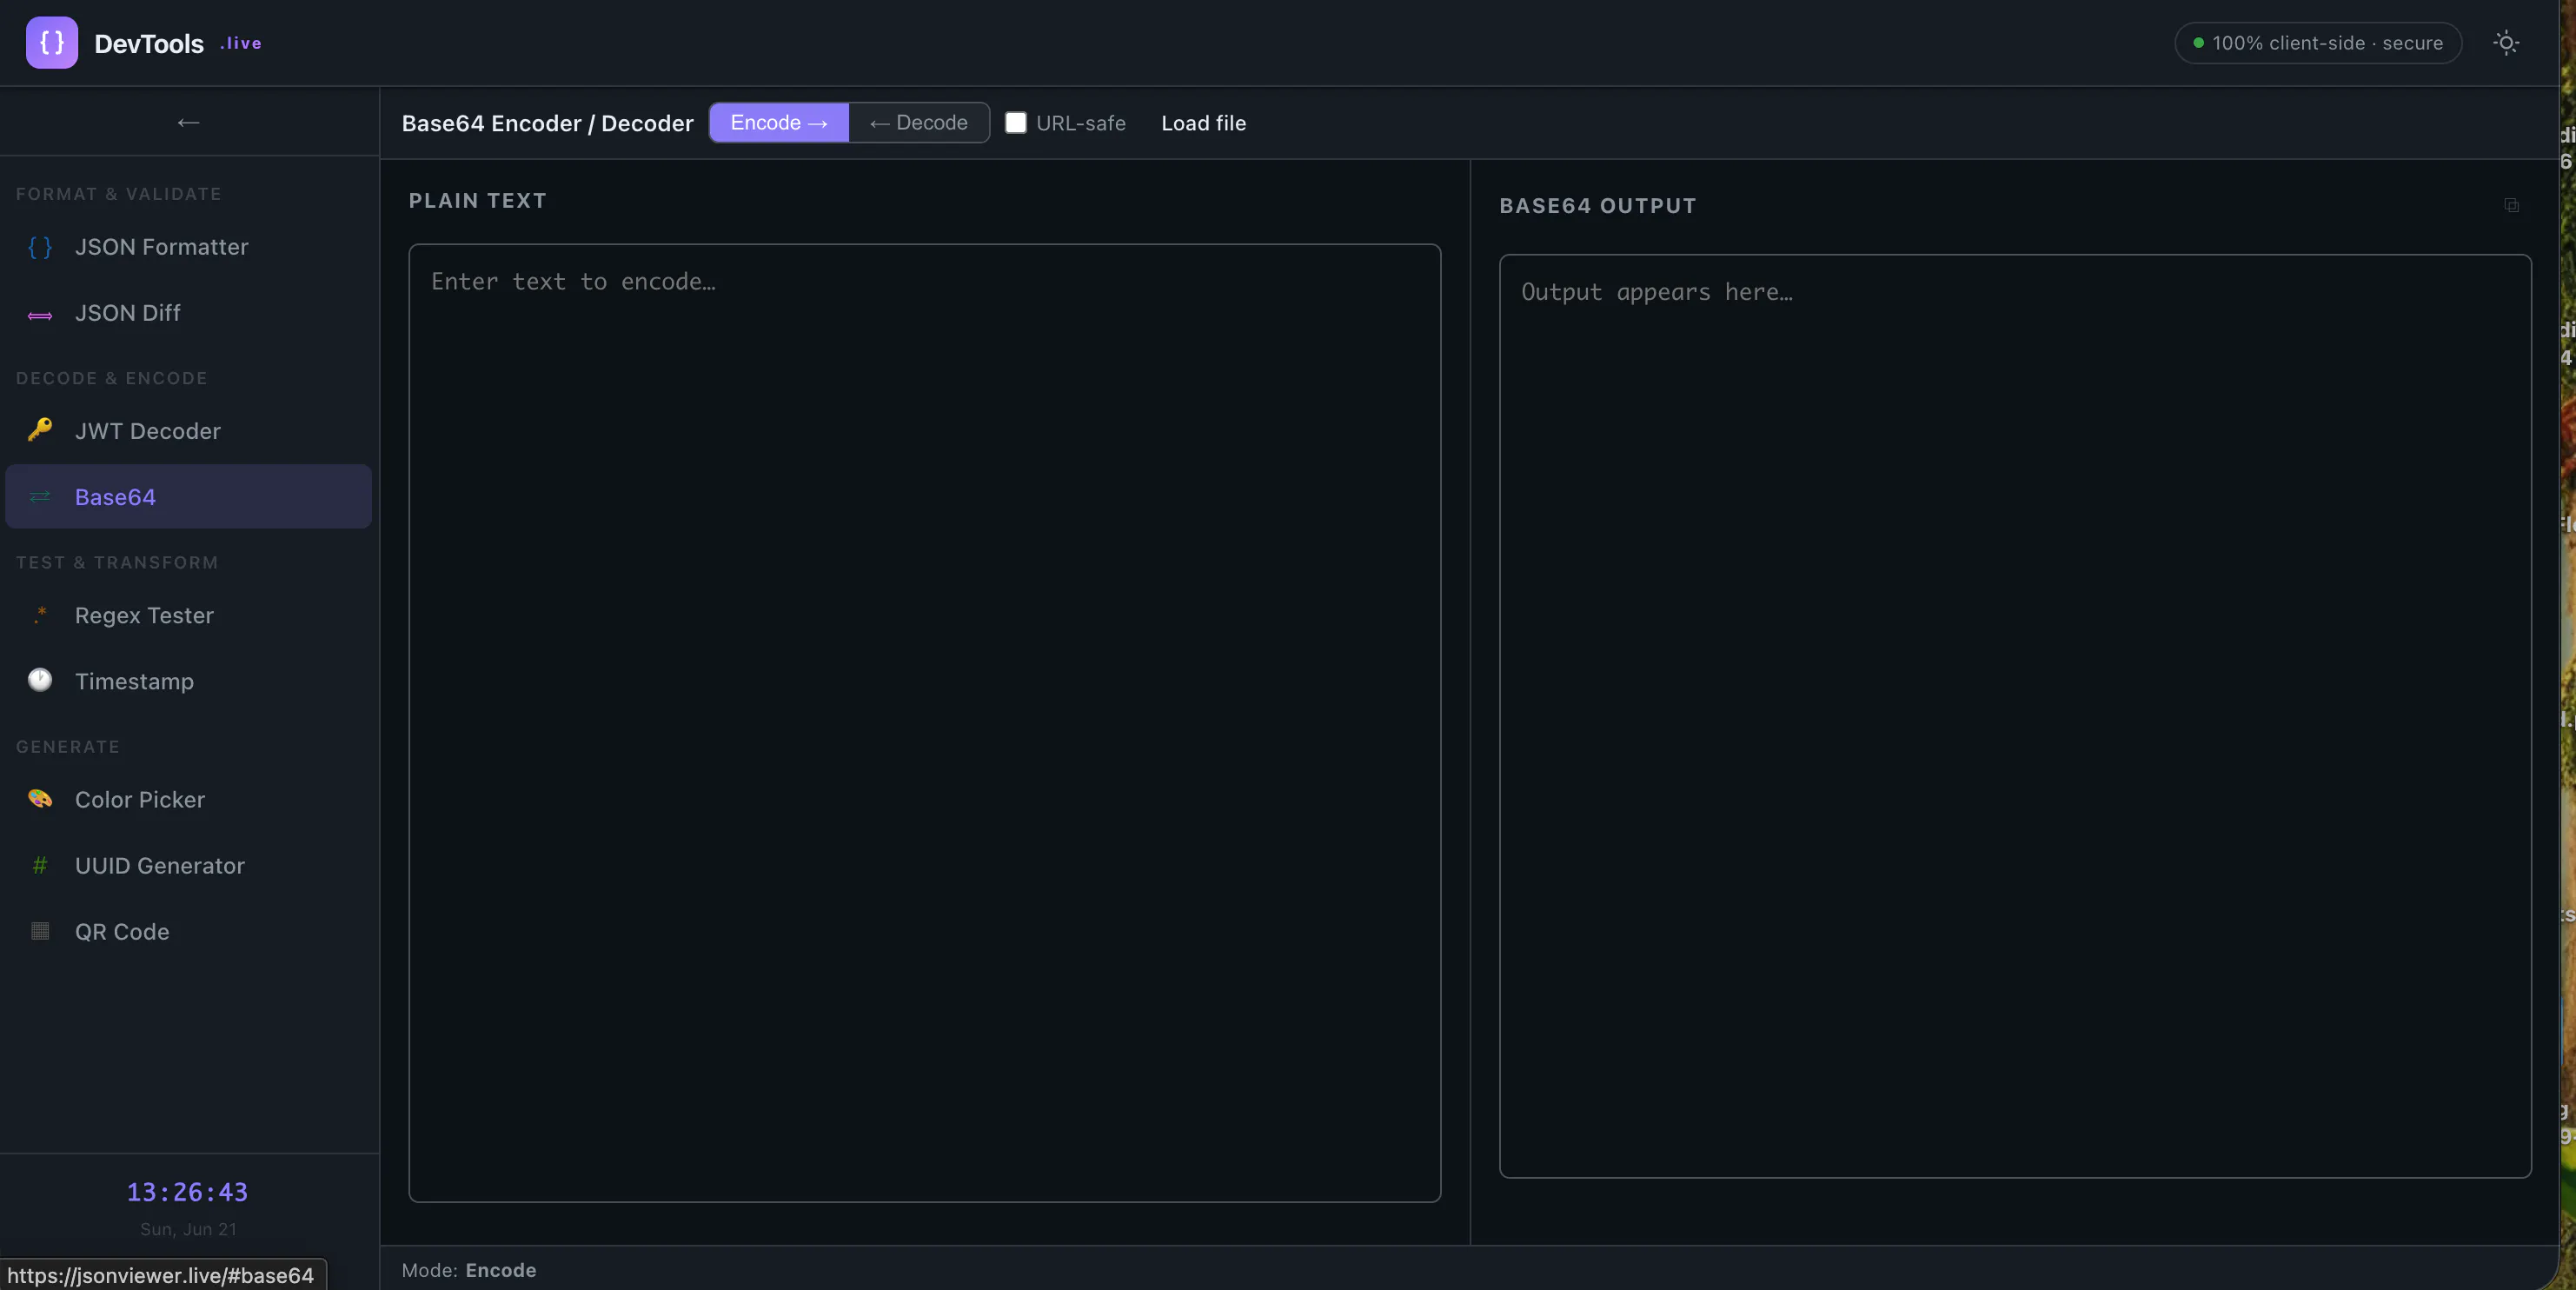Click the 'BASE64 OUTPUT' panel label
Image resolution: width=2576 pixels, height=1290 pixels.
pos(1597,206)
